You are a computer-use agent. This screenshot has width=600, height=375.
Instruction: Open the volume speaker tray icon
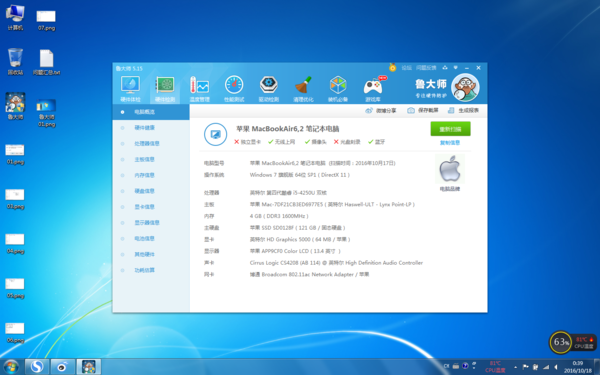pyautogui.click(x=556, y=367)
